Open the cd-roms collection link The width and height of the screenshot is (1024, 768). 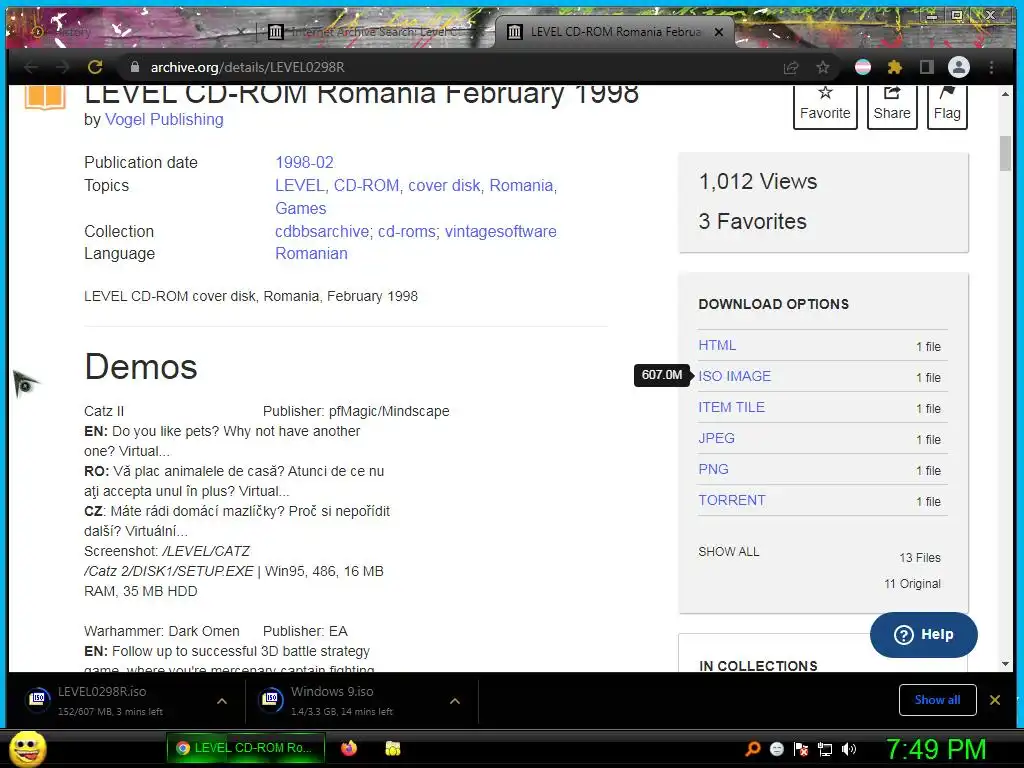tap(408, 231)
